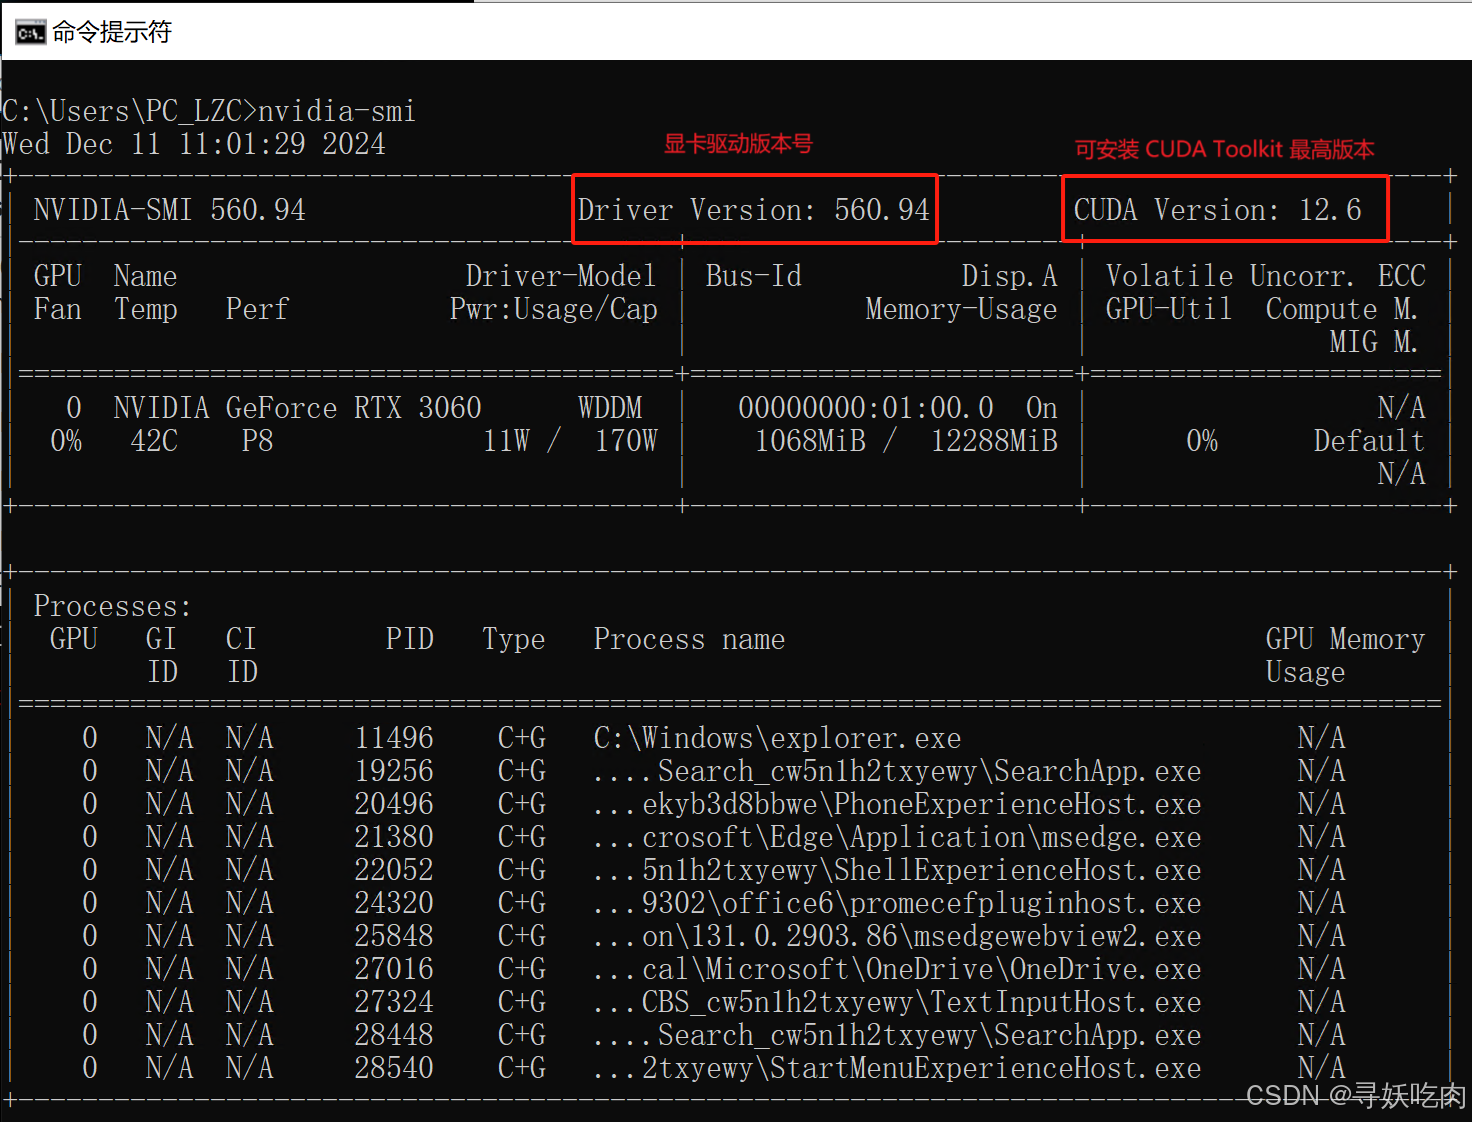
Task: Click the Processes: section label
Action: (112, 606)
